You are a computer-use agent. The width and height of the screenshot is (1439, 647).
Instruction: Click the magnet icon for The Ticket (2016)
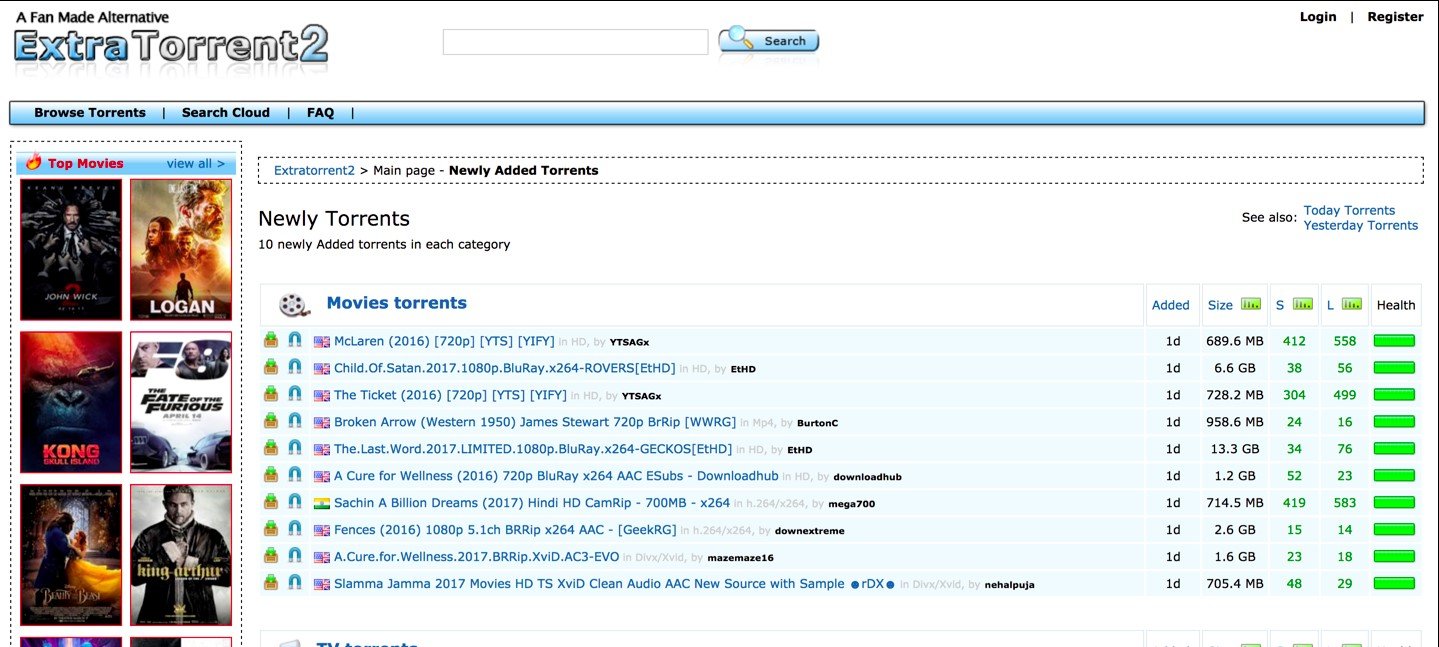tap(295, 394)
